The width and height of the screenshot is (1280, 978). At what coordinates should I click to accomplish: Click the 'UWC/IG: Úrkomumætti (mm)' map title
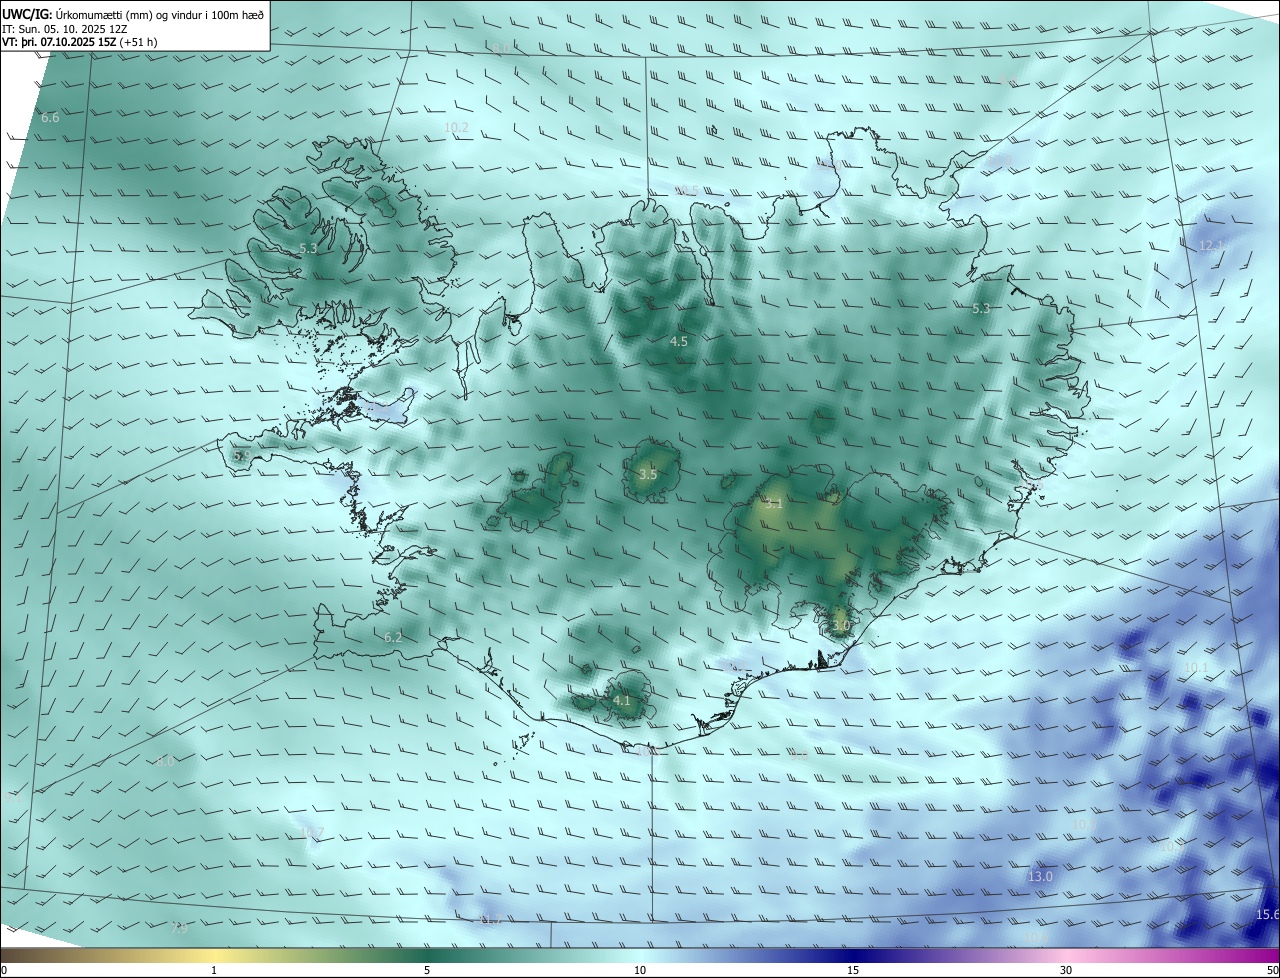tap(133, 14)
